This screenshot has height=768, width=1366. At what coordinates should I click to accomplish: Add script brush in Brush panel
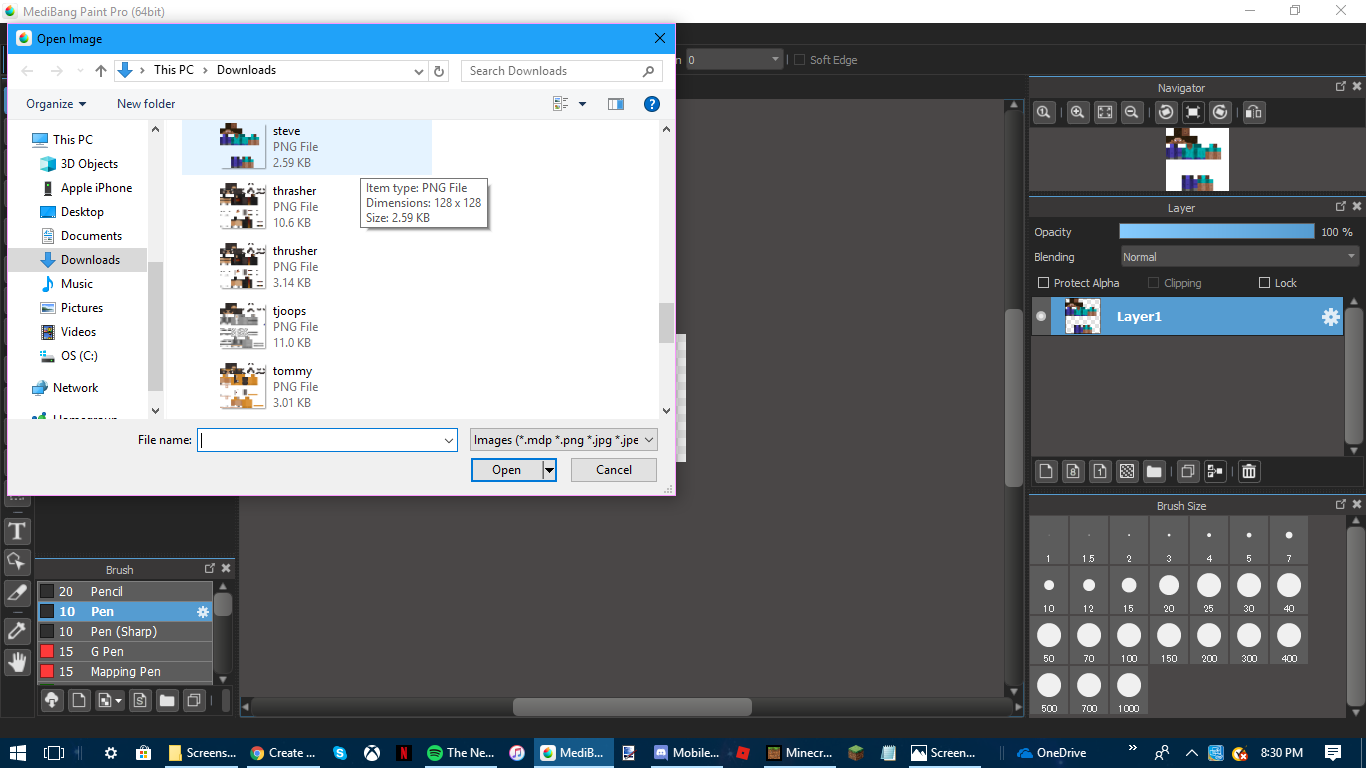point(140,700)
